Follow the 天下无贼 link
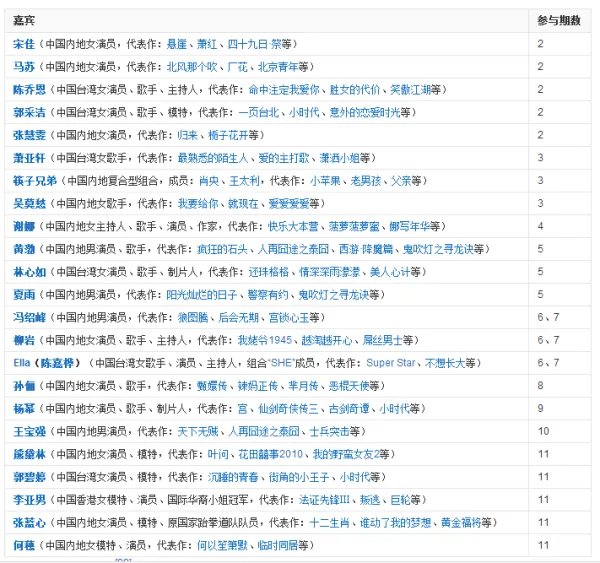Viewport: 600px width, 563px height. pos(198,432)
